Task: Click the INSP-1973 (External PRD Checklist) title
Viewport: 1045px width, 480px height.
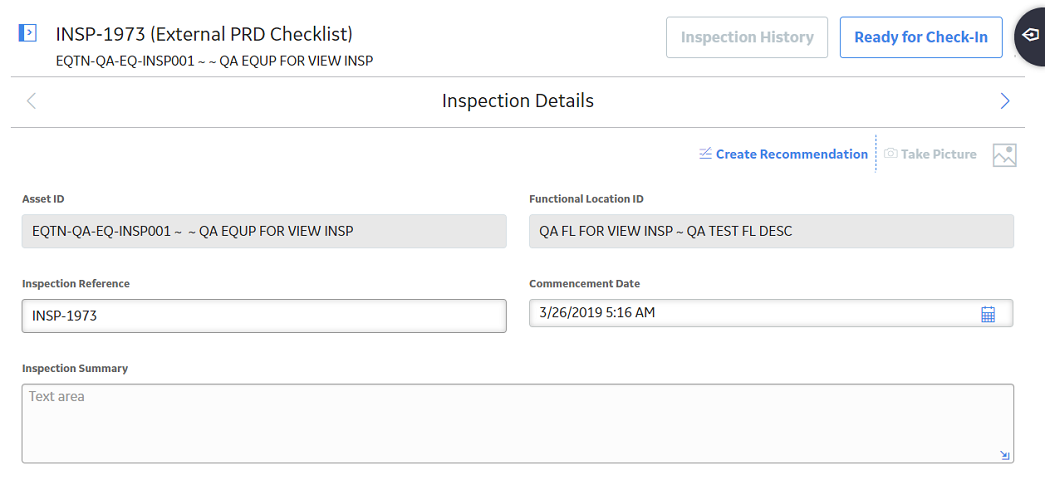Action: coord(204,33)
